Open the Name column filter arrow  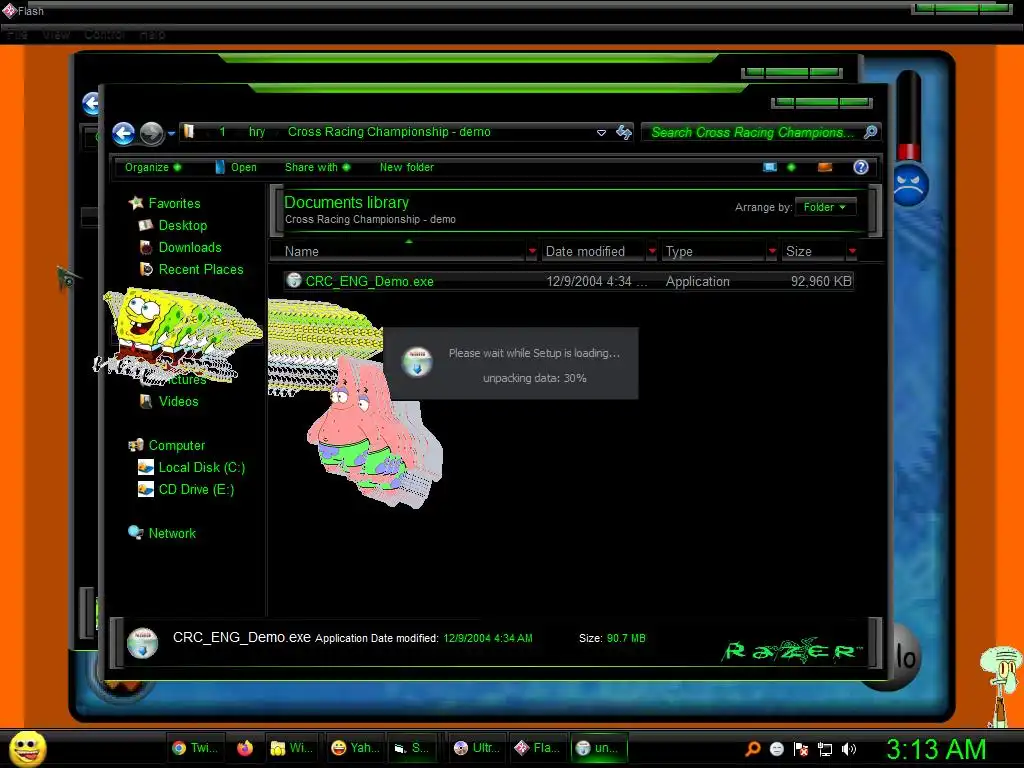click(x=532, y=251)
